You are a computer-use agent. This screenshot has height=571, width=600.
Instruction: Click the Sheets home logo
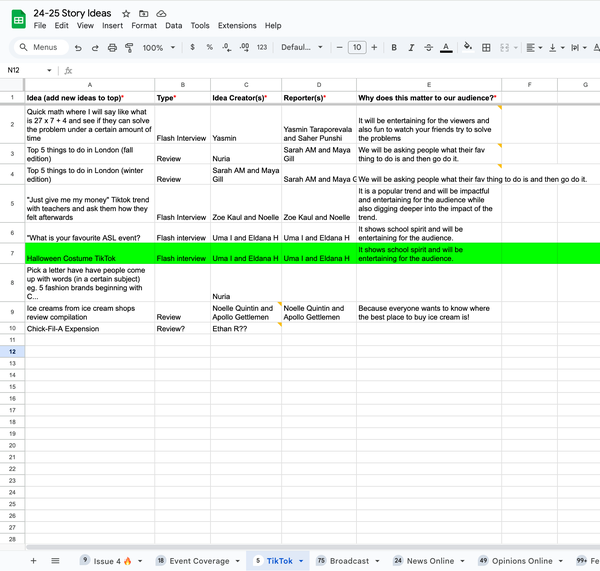click(18, 19)
